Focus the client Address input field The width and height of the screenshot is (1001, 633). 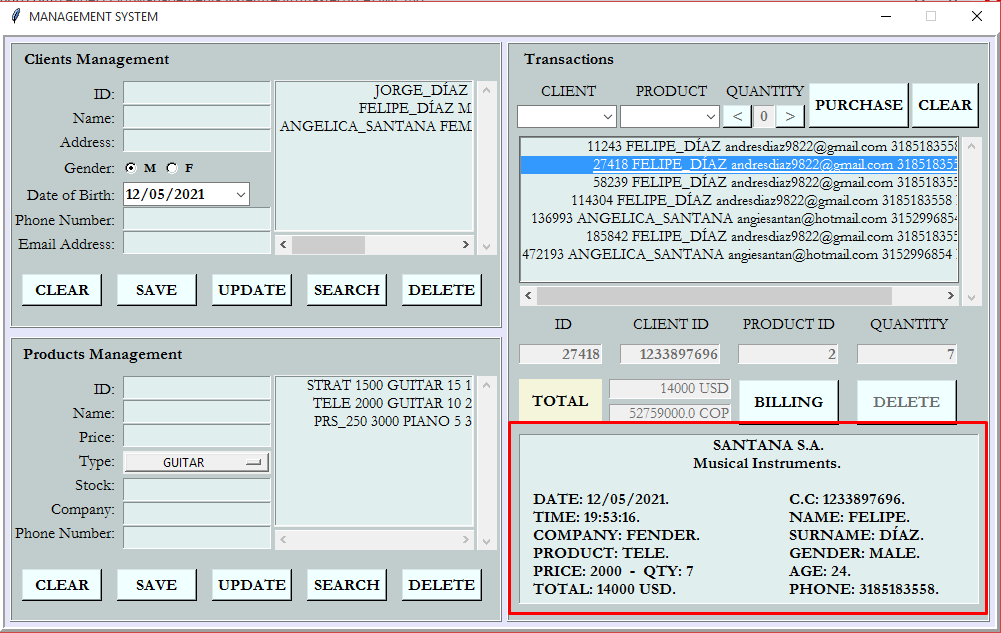click(x=197, y=141)
